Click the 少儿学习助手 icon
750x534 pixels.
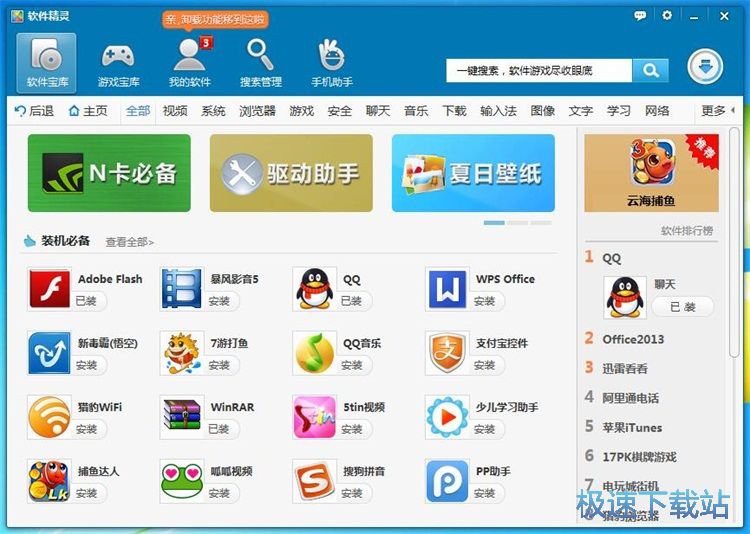[x=447, y=417]
